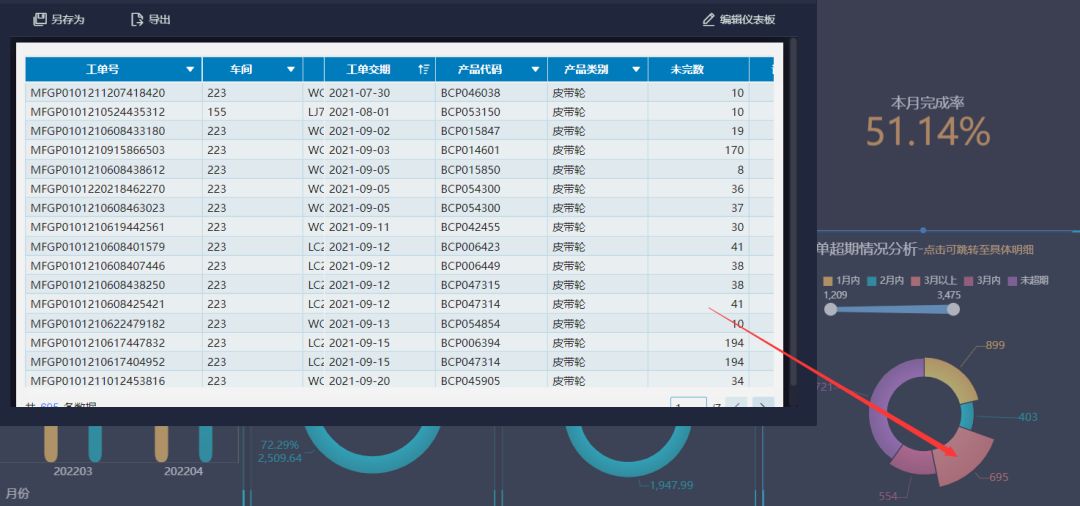Select work order MFGP0101211012453816
This screenshot has height=506, width=1080.
98,381
